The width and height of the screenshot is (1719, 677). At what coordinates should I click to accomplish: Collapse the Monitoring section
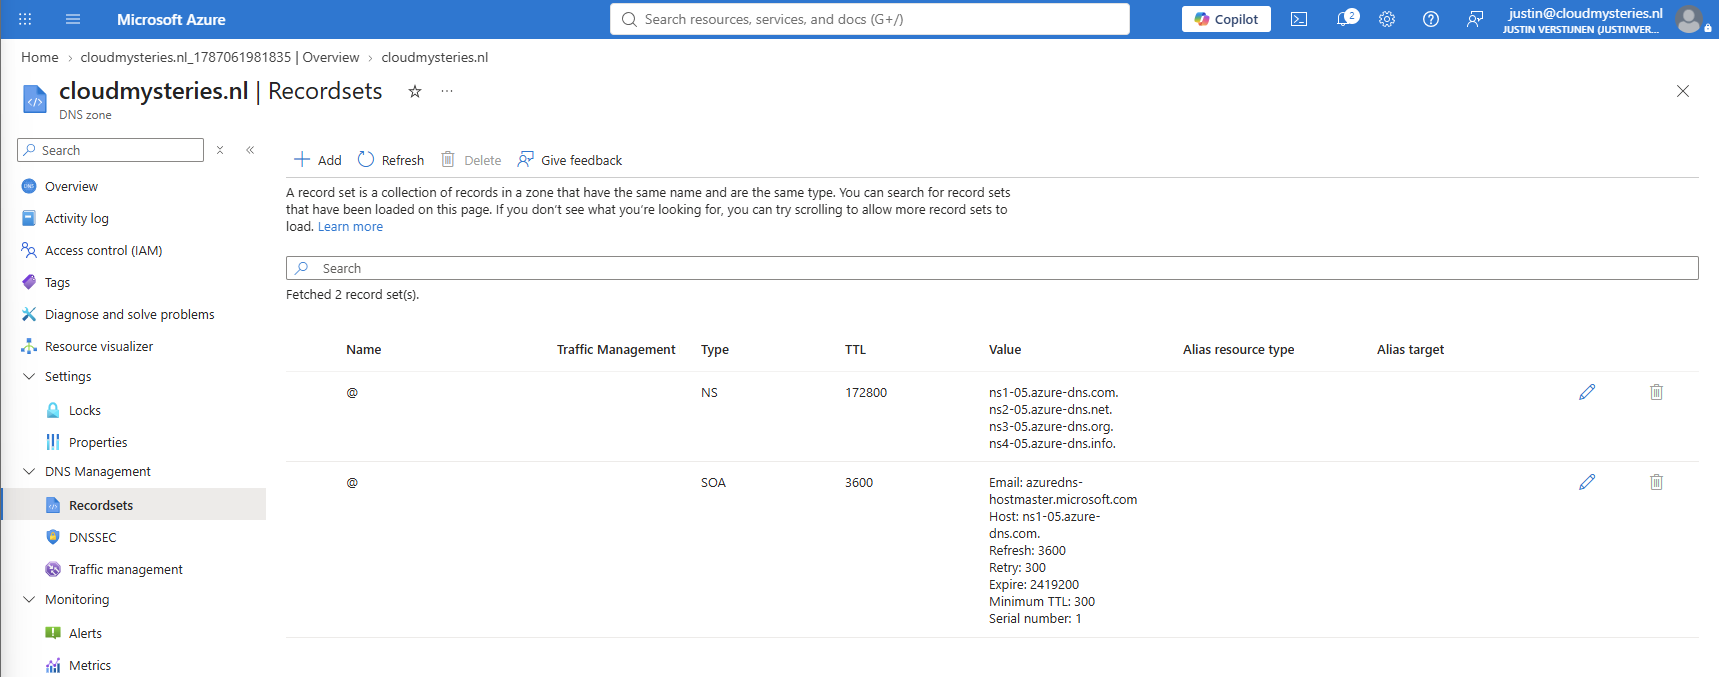point(28,600)
